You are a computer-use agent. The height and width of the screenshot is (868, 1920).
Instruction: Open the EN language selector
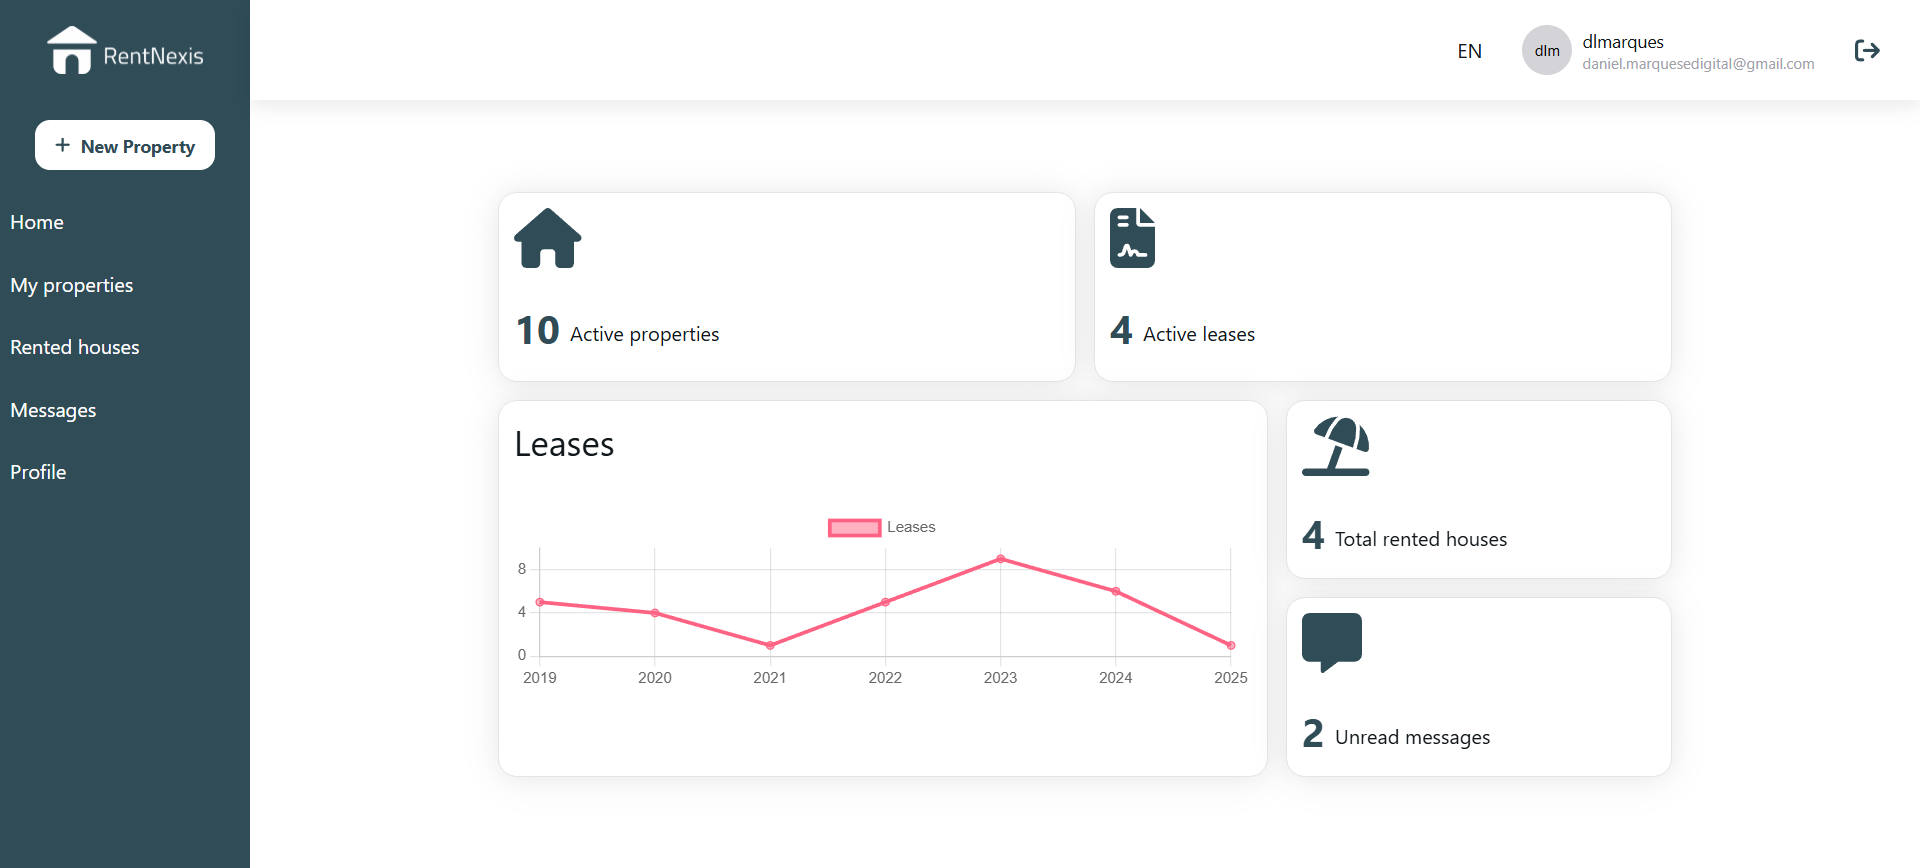[x=1469, y=51]
